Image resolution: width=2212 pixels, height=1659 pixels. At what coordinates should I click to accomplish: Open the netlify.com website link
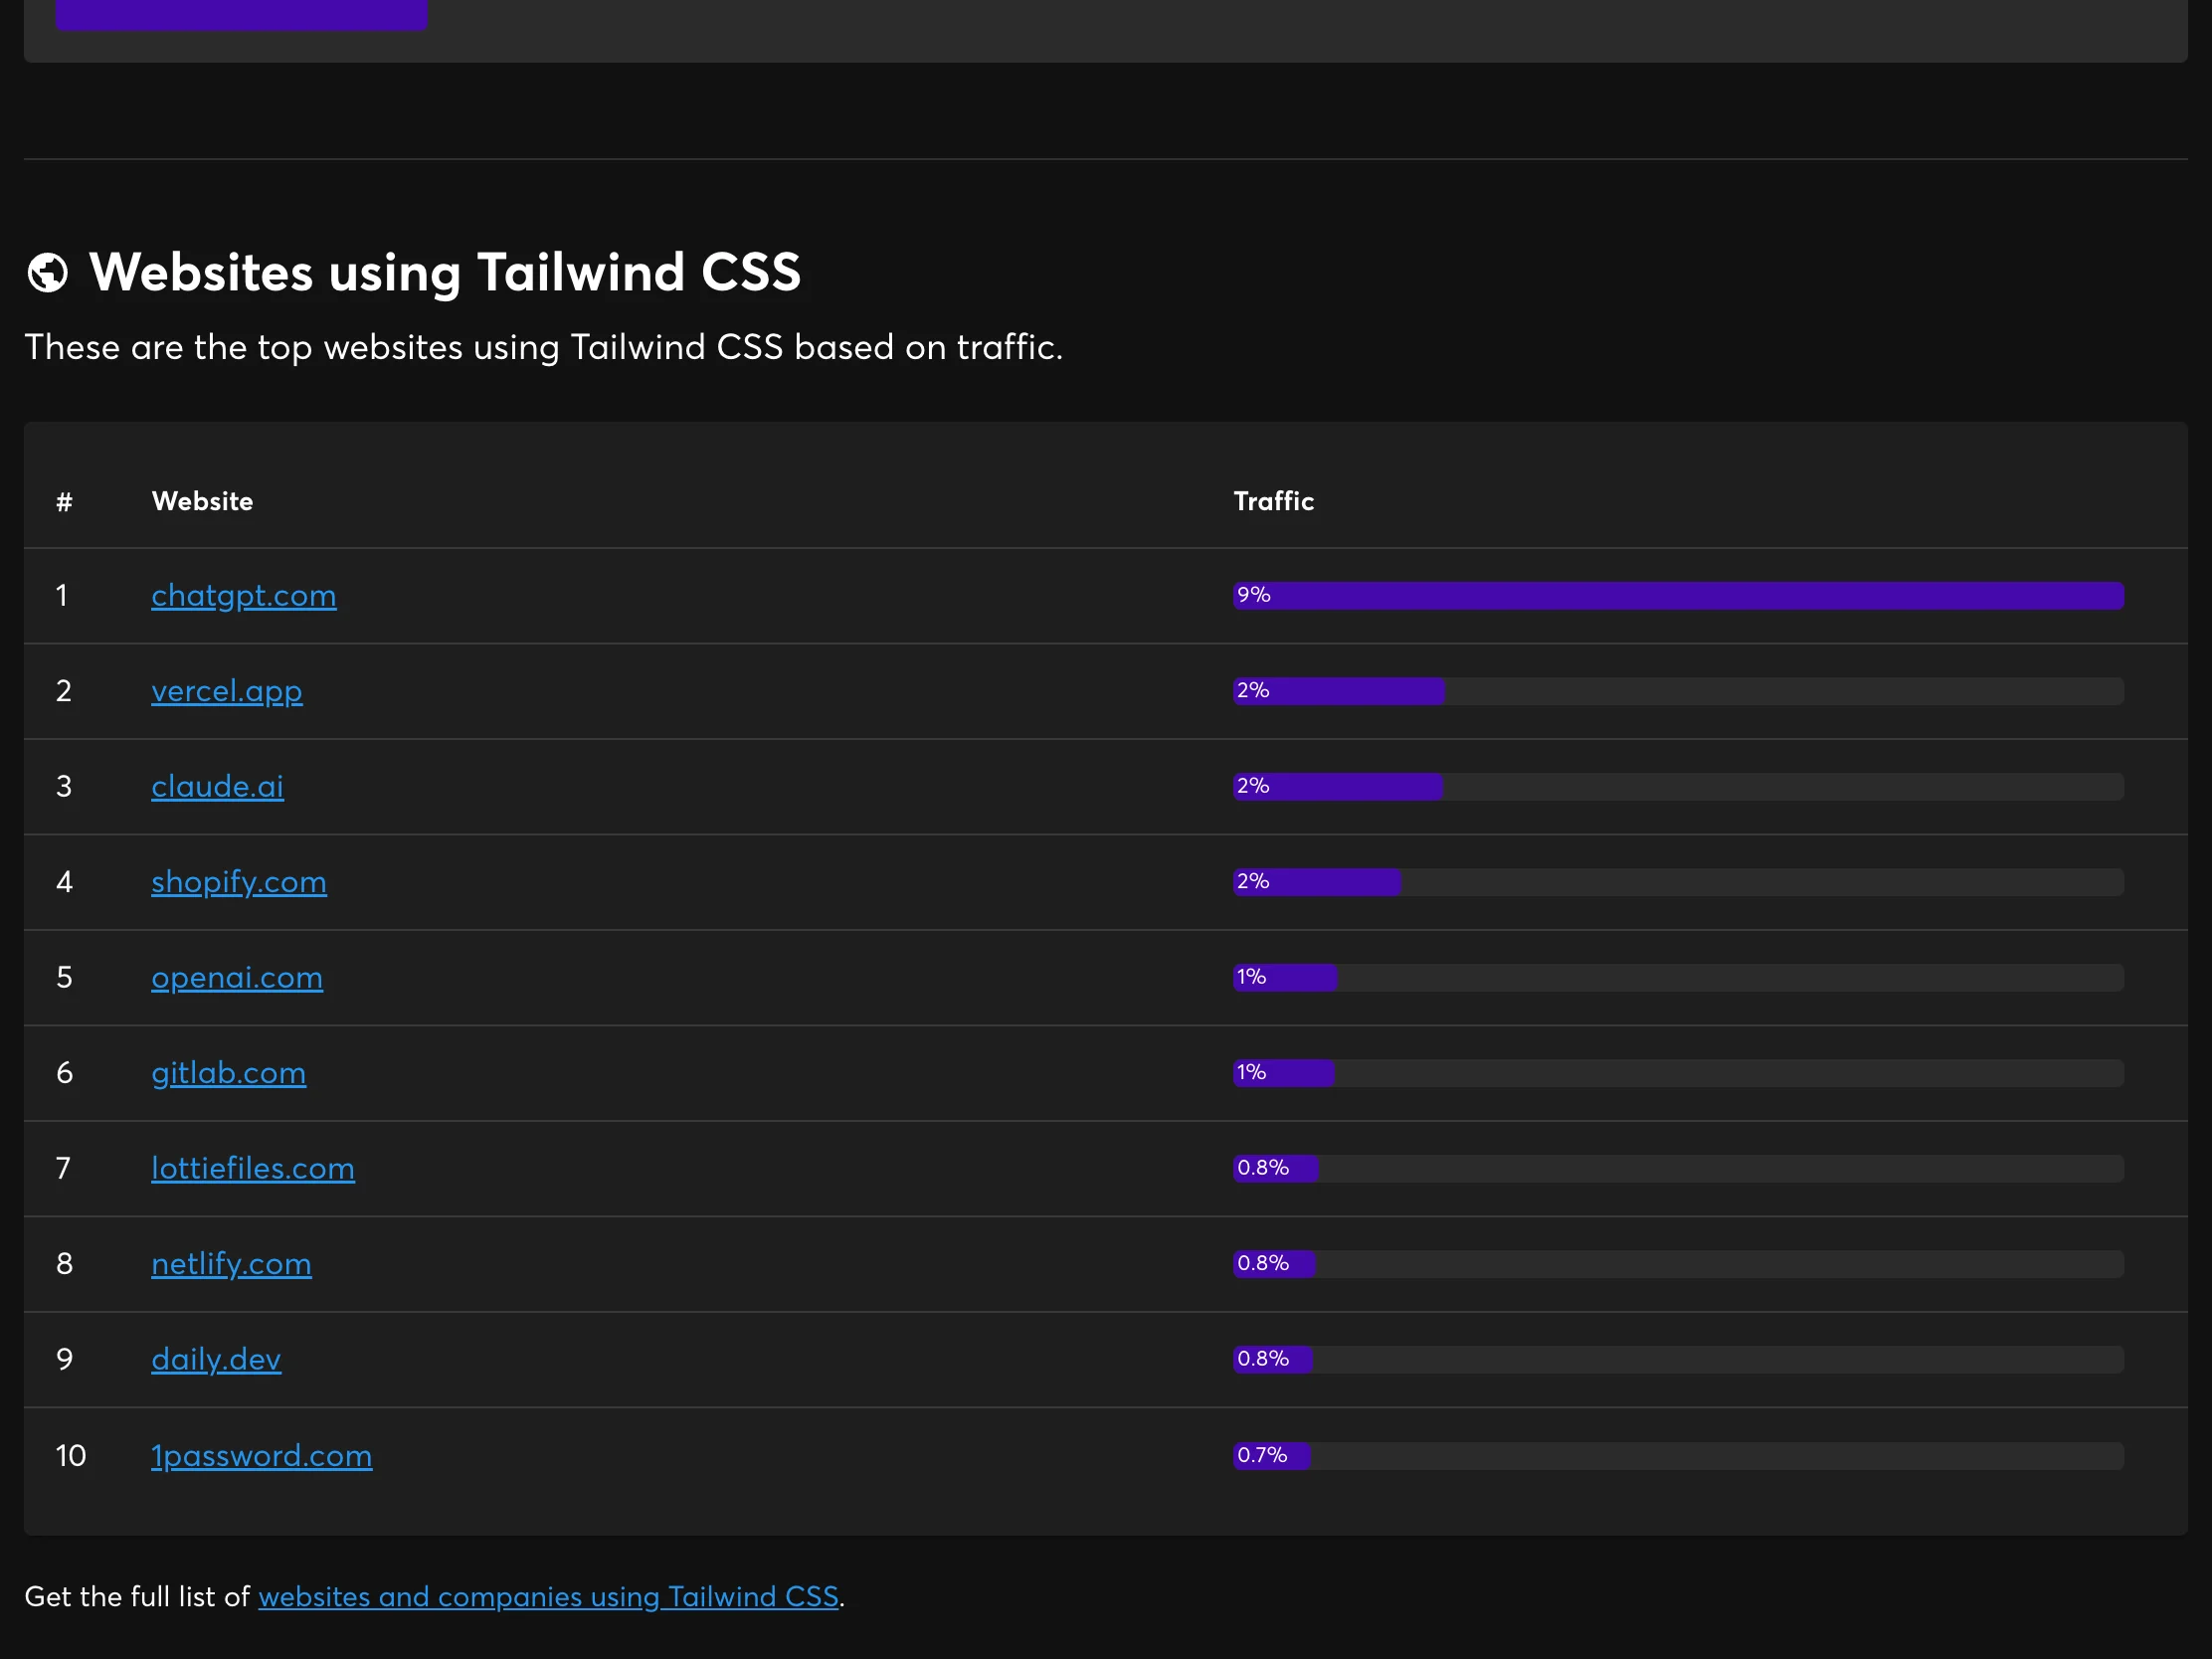(231, 1263)
